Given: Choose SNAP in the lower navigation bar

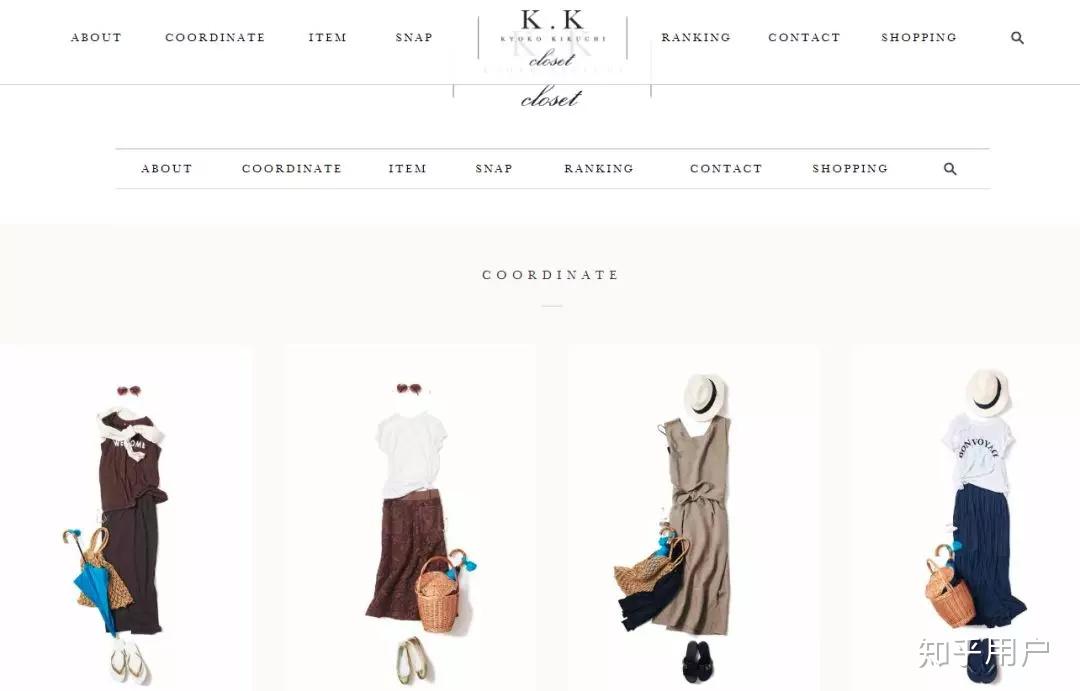Looking at the screenshot, I should coord(494,169).
